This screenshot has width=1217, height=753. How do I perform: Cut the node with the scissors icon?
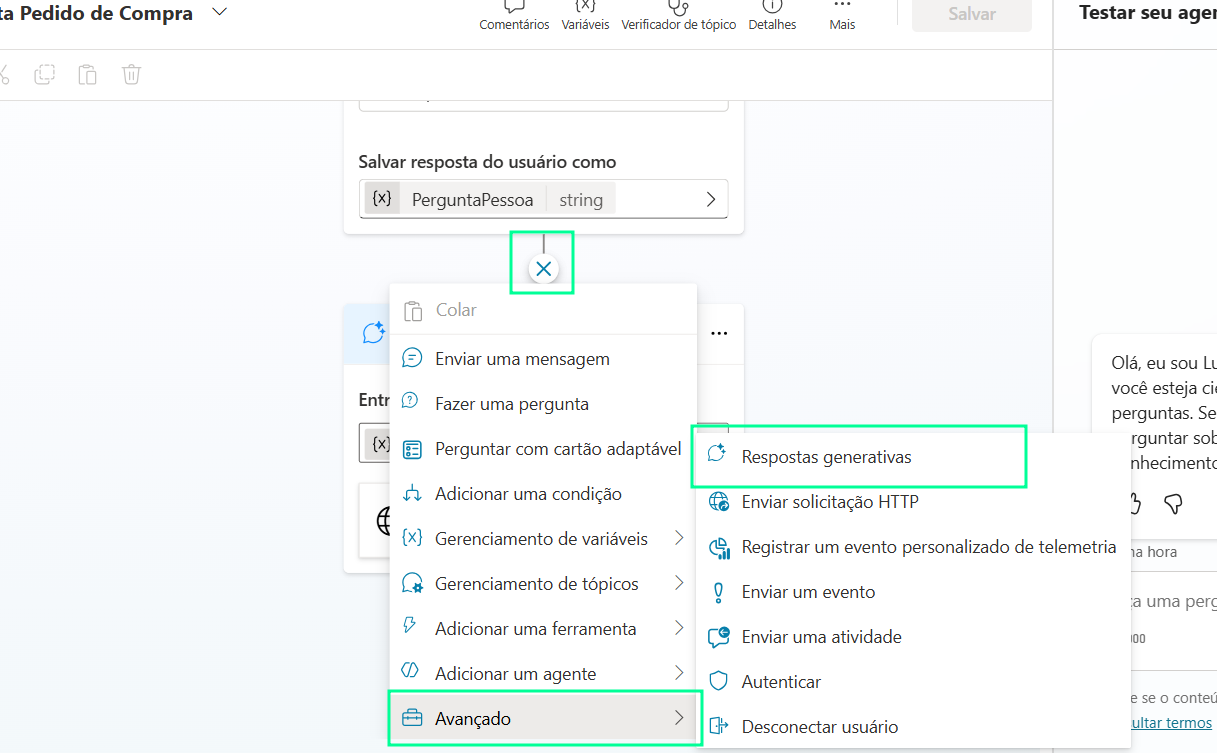[x=4, y=74]
